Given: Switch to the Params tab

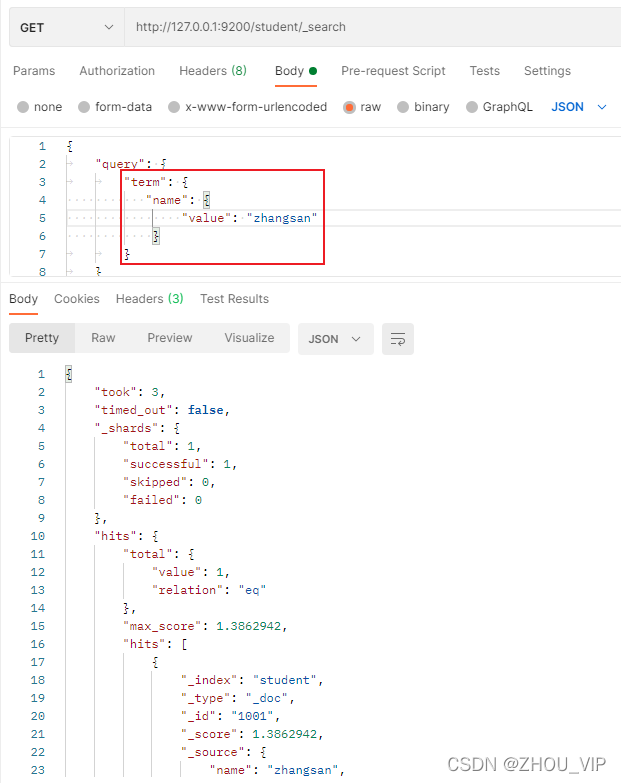Looking at the screenshot, I should (34, 71).
